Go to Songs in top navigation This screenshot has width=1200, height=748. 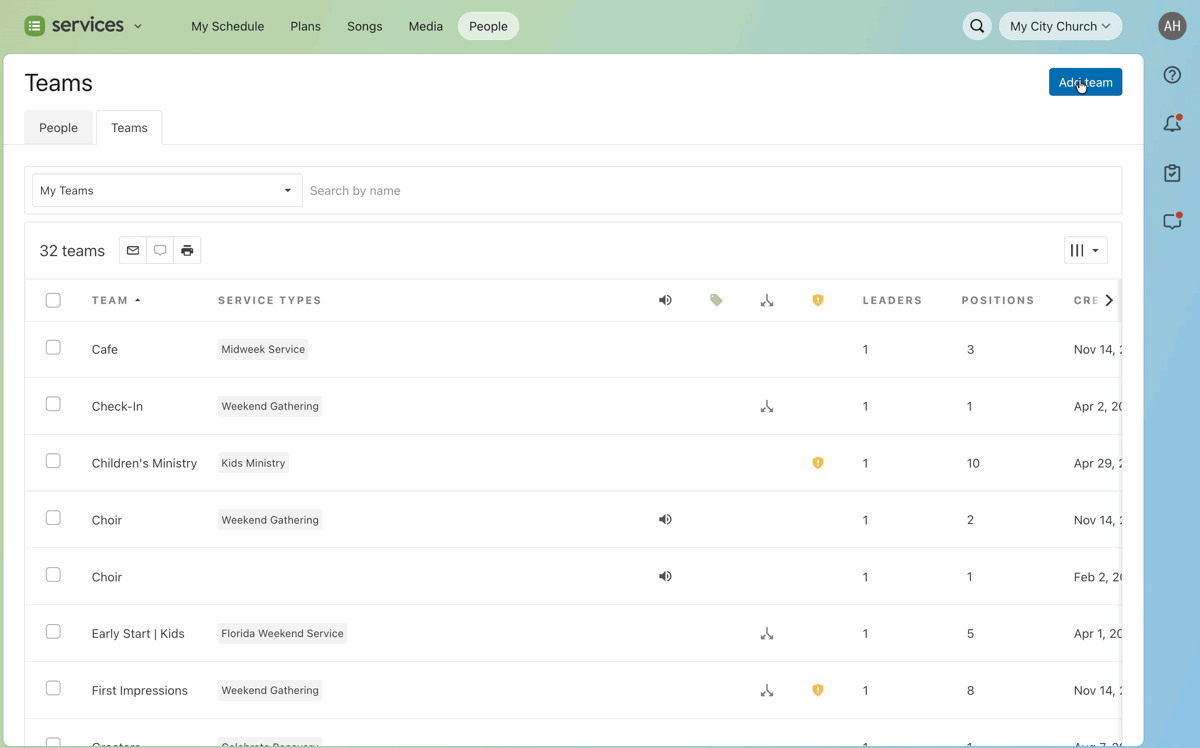tap(364, 26)
